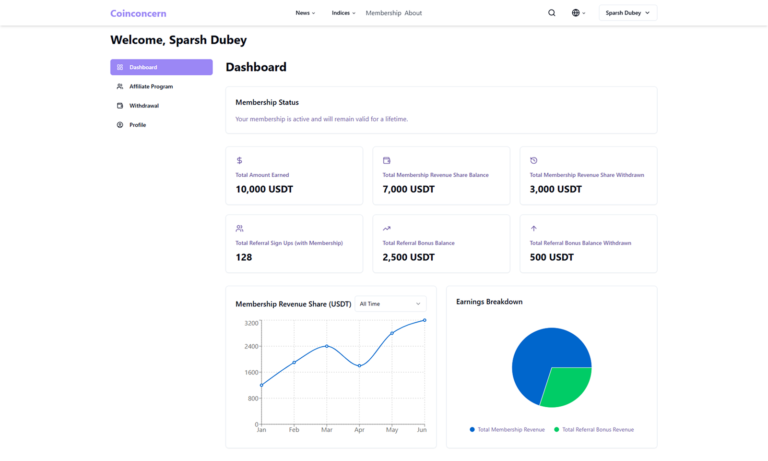Click the up-arrow icon on Referral Bonus Withdrawn card
The image size is (768, 461).
click(x=533, y=228)
